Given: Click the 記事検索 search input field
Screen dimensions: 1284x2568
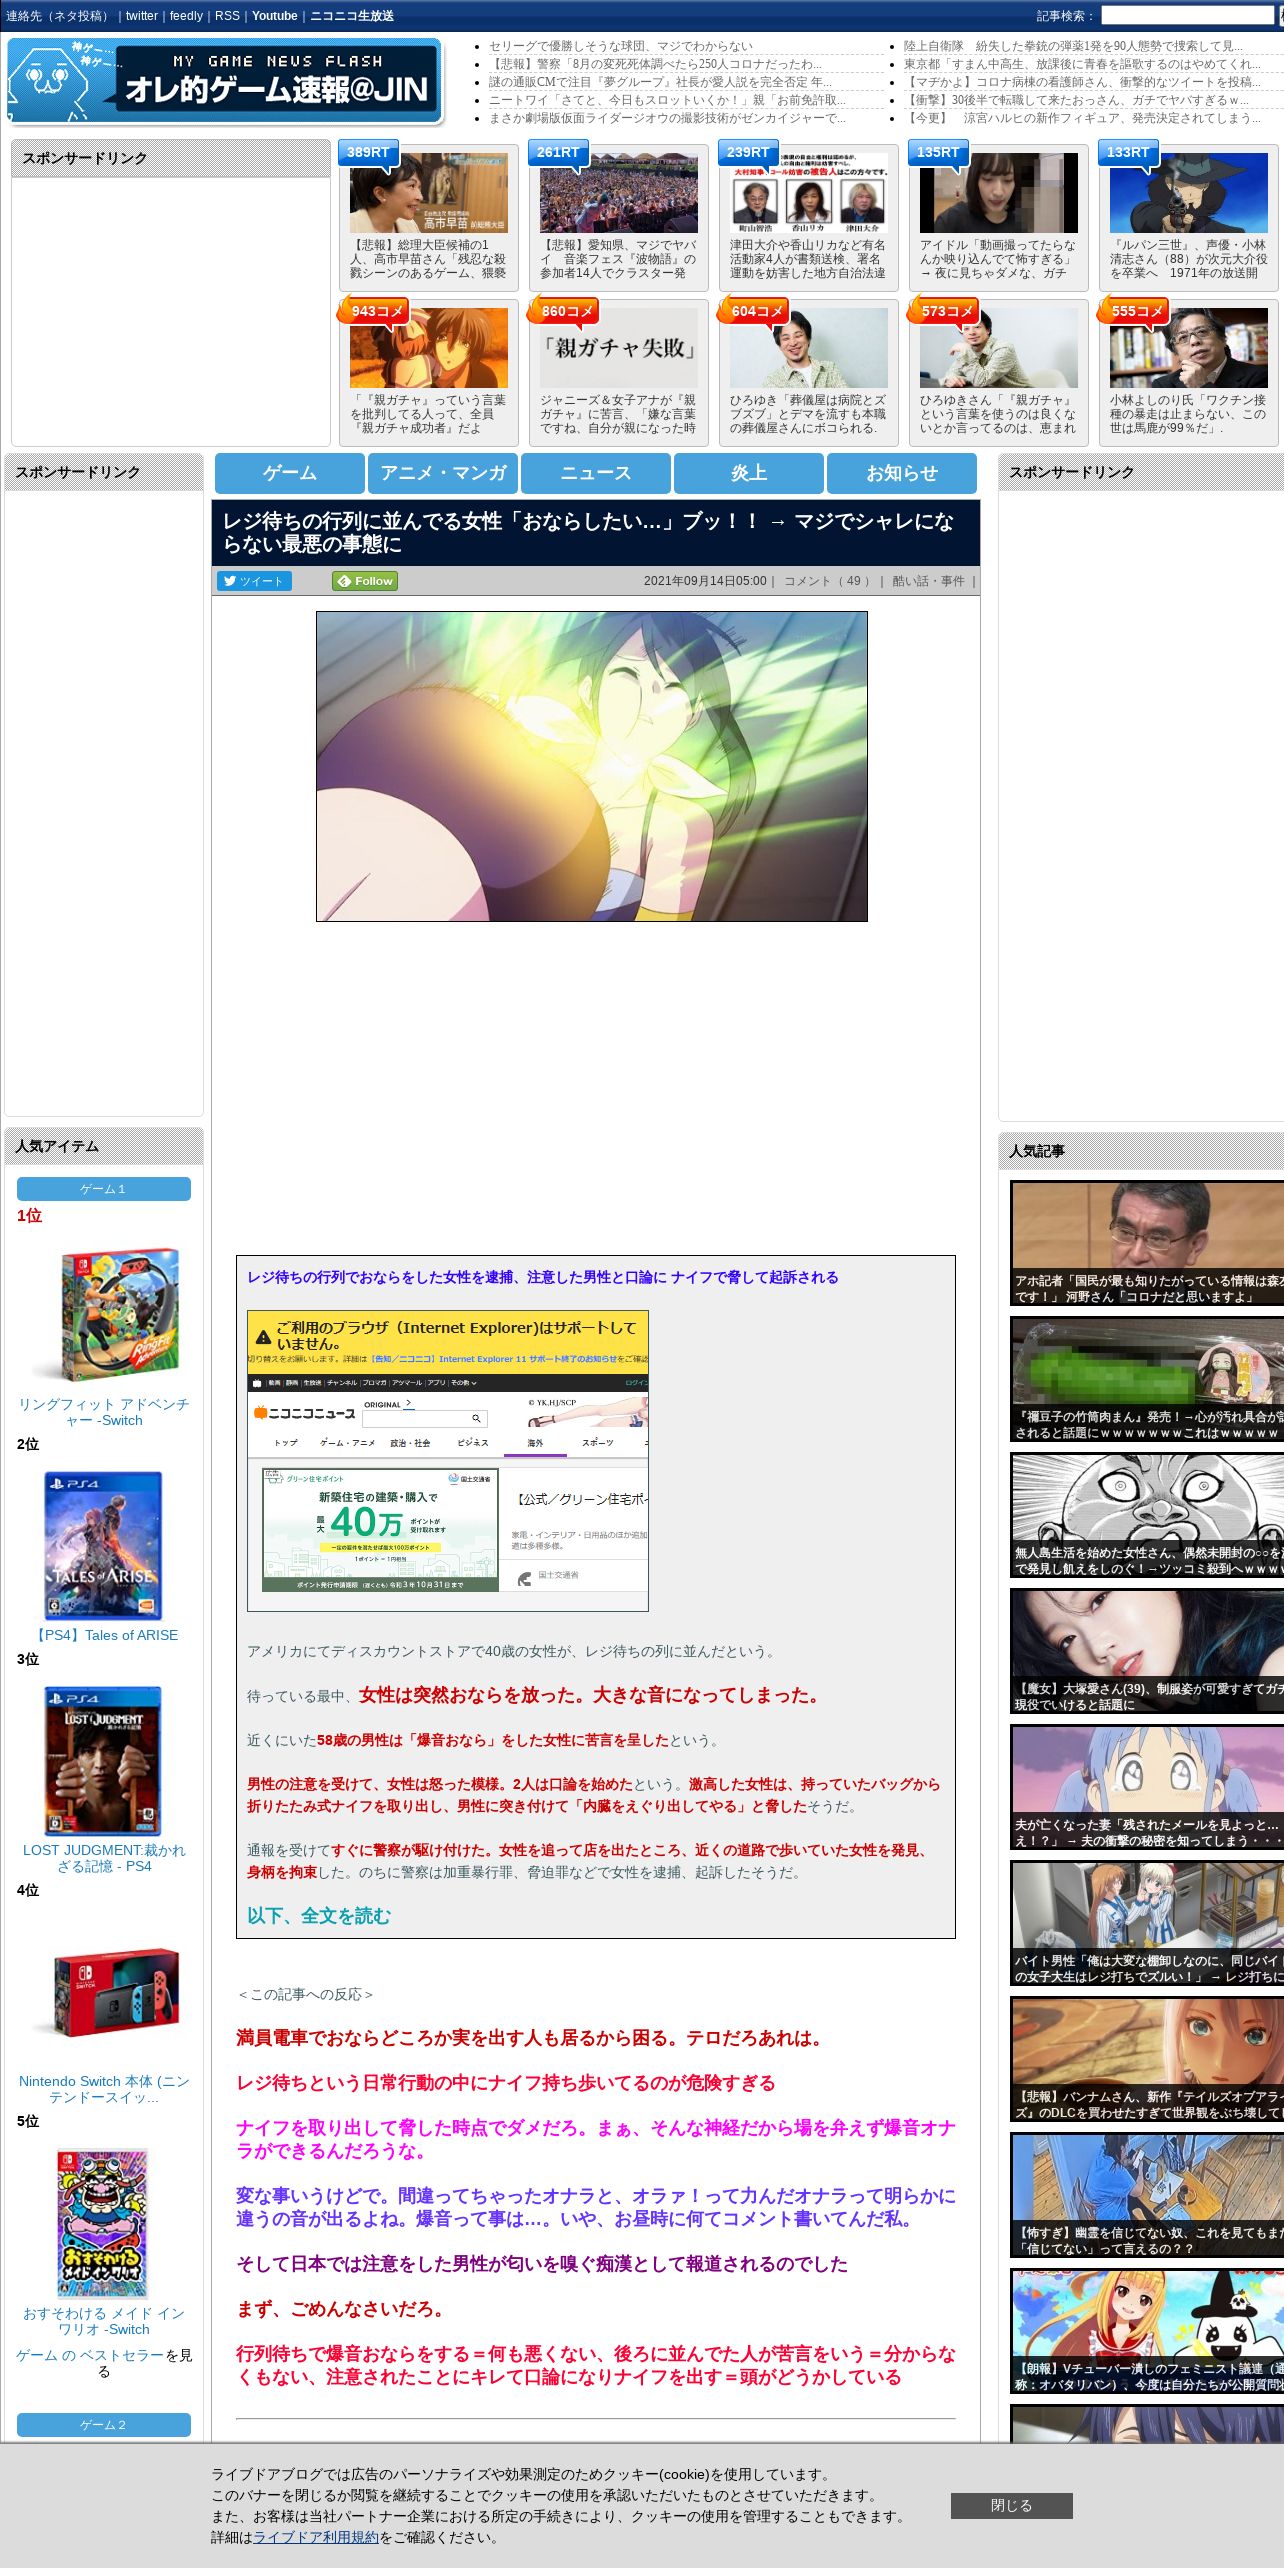Looking at the screenshot, I should pyautogui.click(x=1187, y=16).
